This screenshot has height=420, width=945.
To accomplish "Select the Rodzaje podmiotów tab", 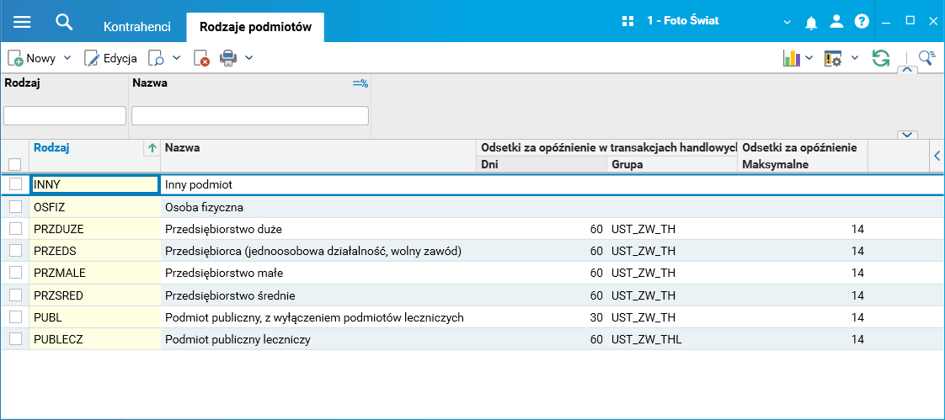I will tap(256, 27).
